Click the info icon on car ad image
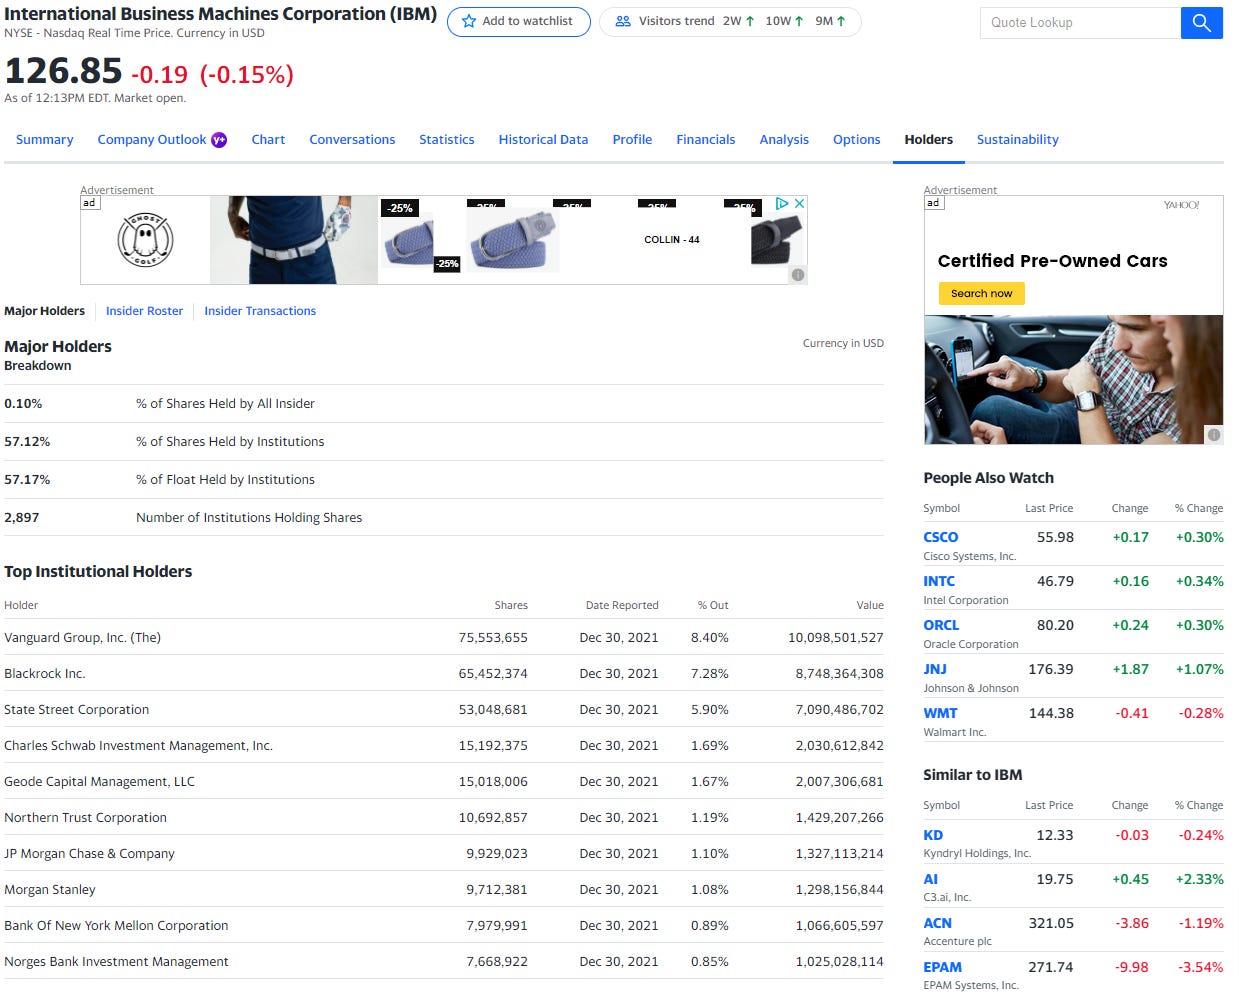 pos(1213,435)
